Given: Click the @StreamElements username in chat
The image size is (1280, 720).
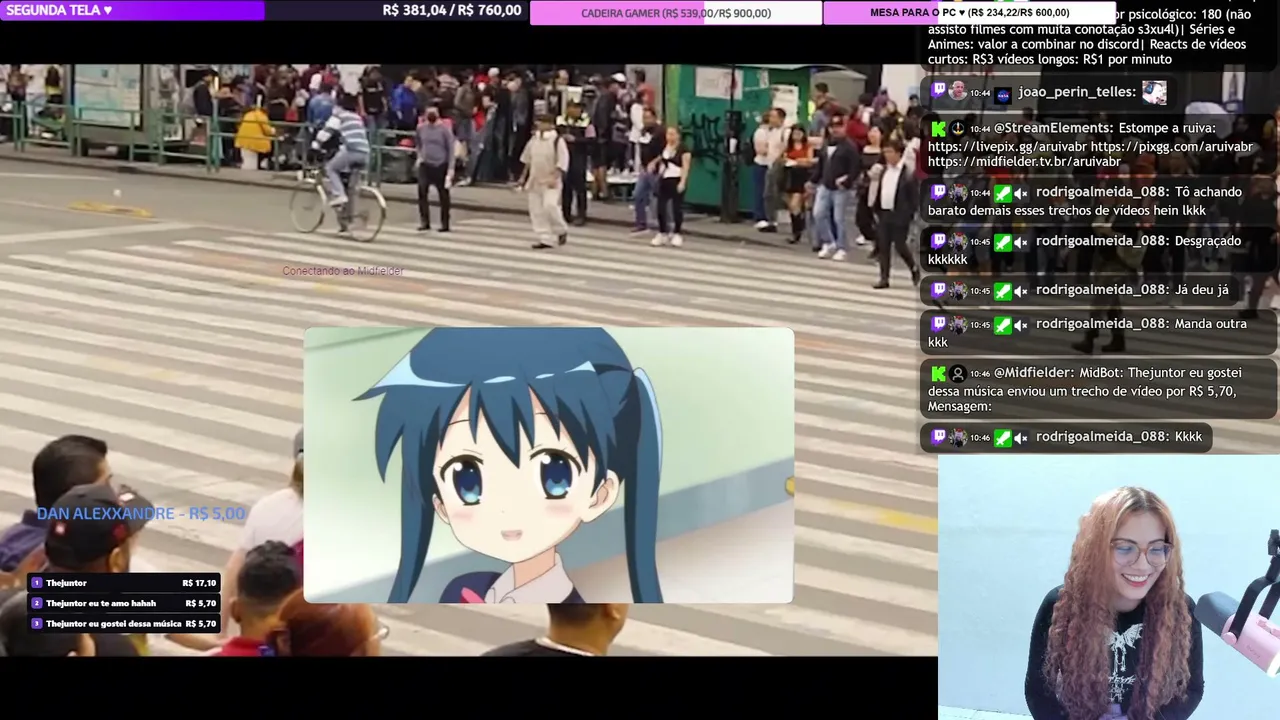Looking at the screenshot, I should 1053,128.
